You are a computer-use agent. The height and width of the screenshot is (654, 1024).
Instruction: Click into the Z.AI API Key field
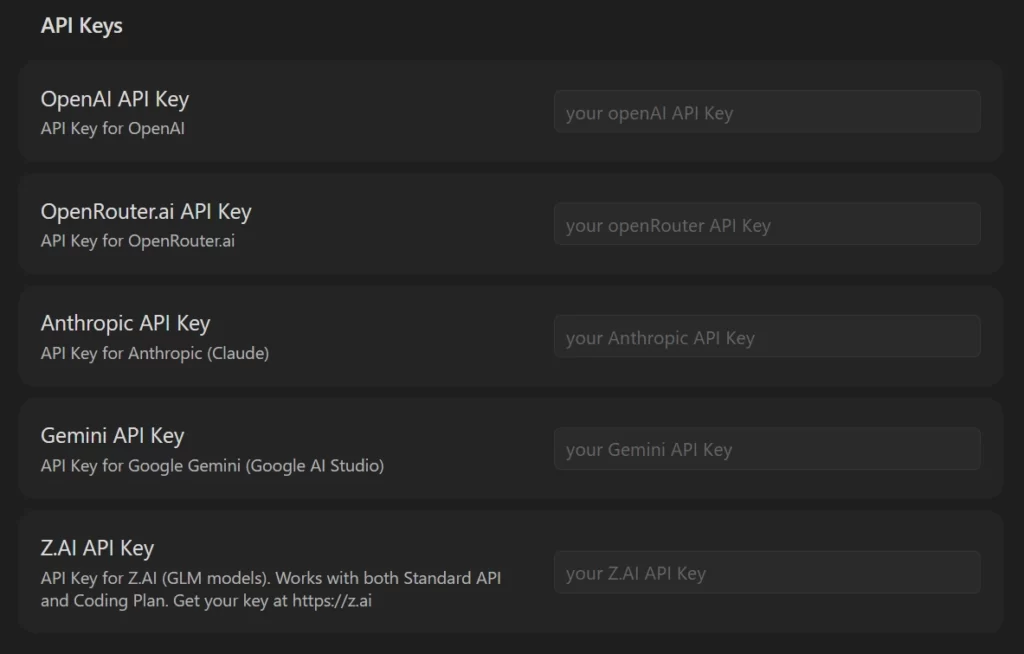tap(767, 573)
